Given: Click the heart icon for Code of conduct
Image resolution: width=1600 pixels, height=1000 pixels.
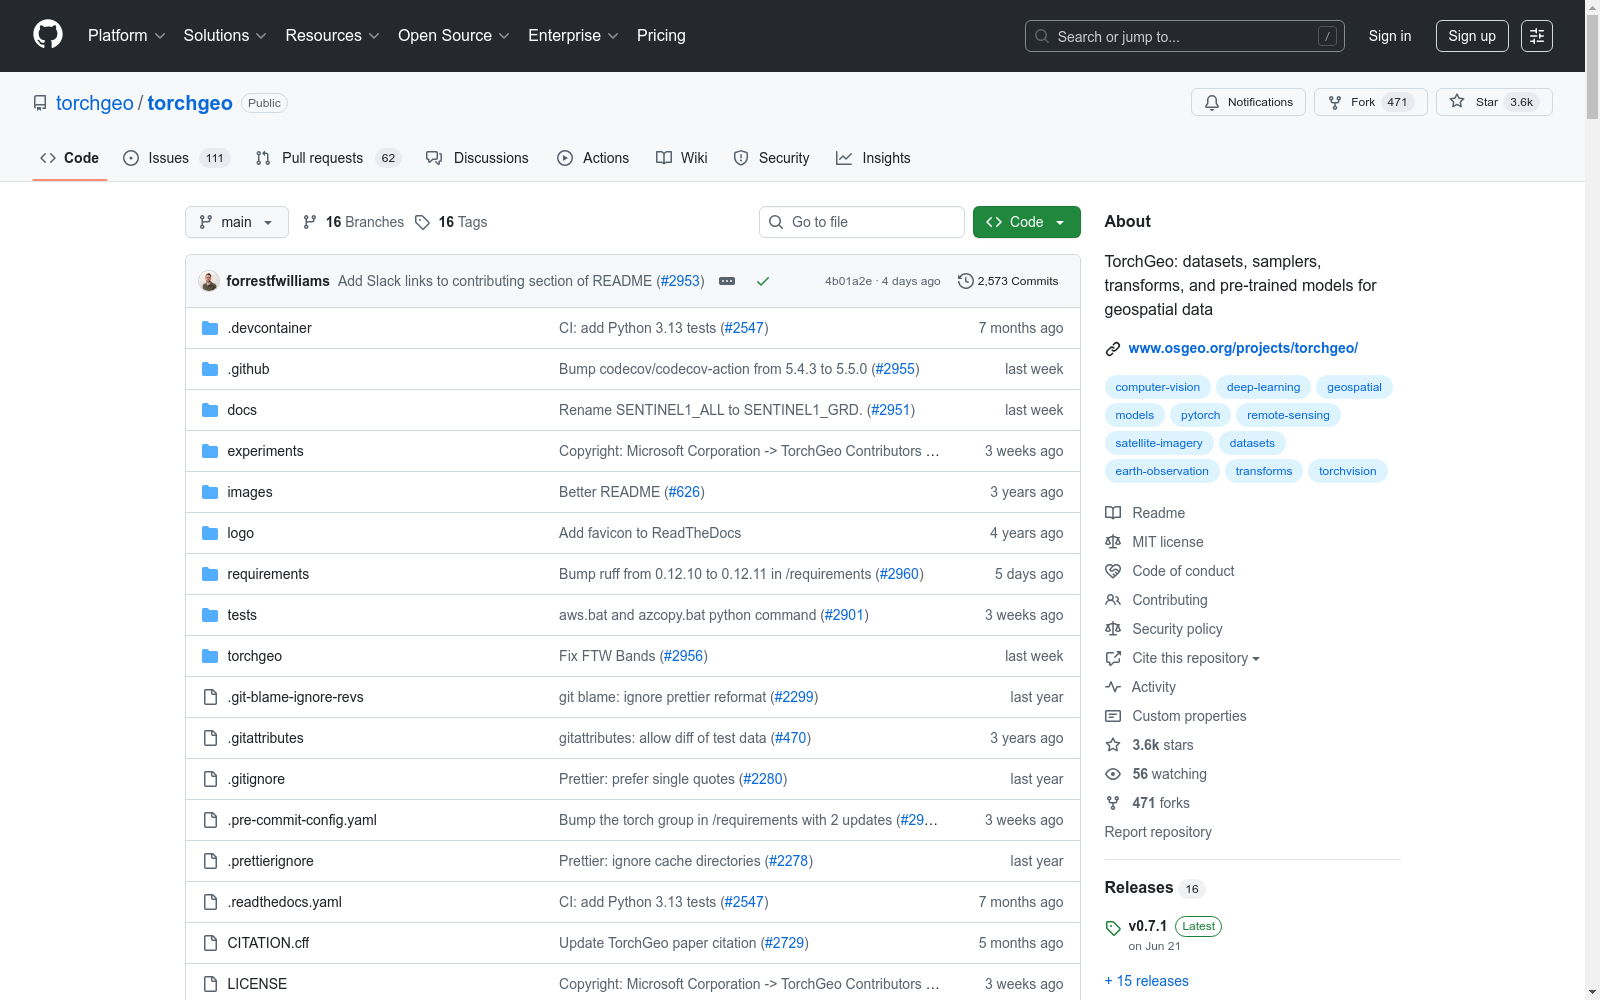Looking at the screenshot, I should click(x=1113, y=571).
